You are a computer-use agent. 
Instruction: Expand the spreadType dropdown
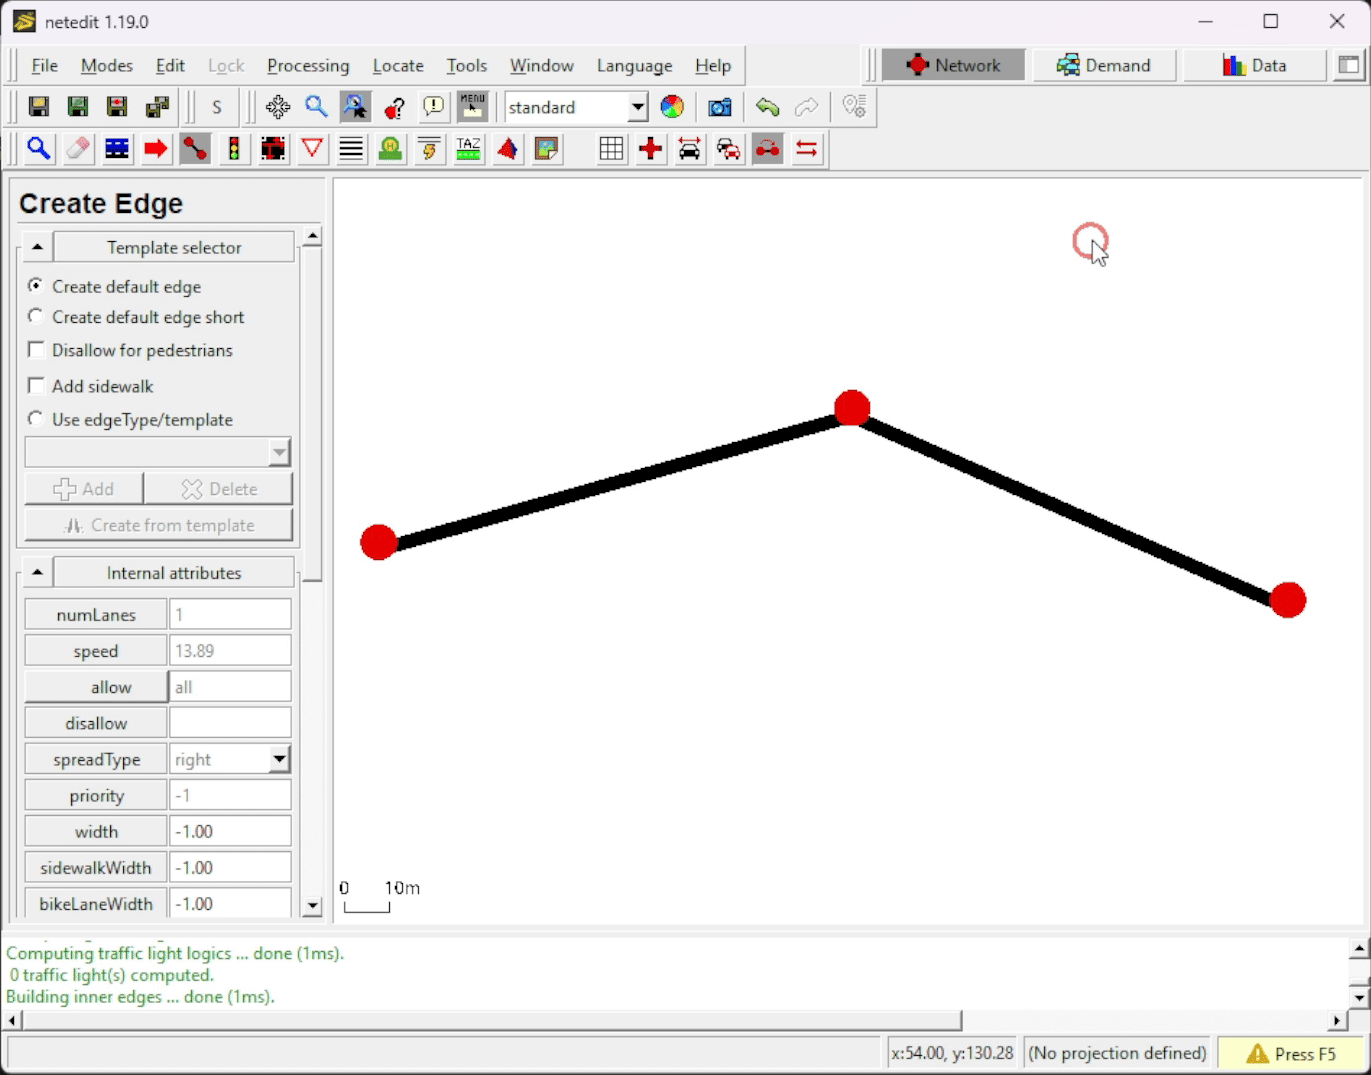click(279, 760)
